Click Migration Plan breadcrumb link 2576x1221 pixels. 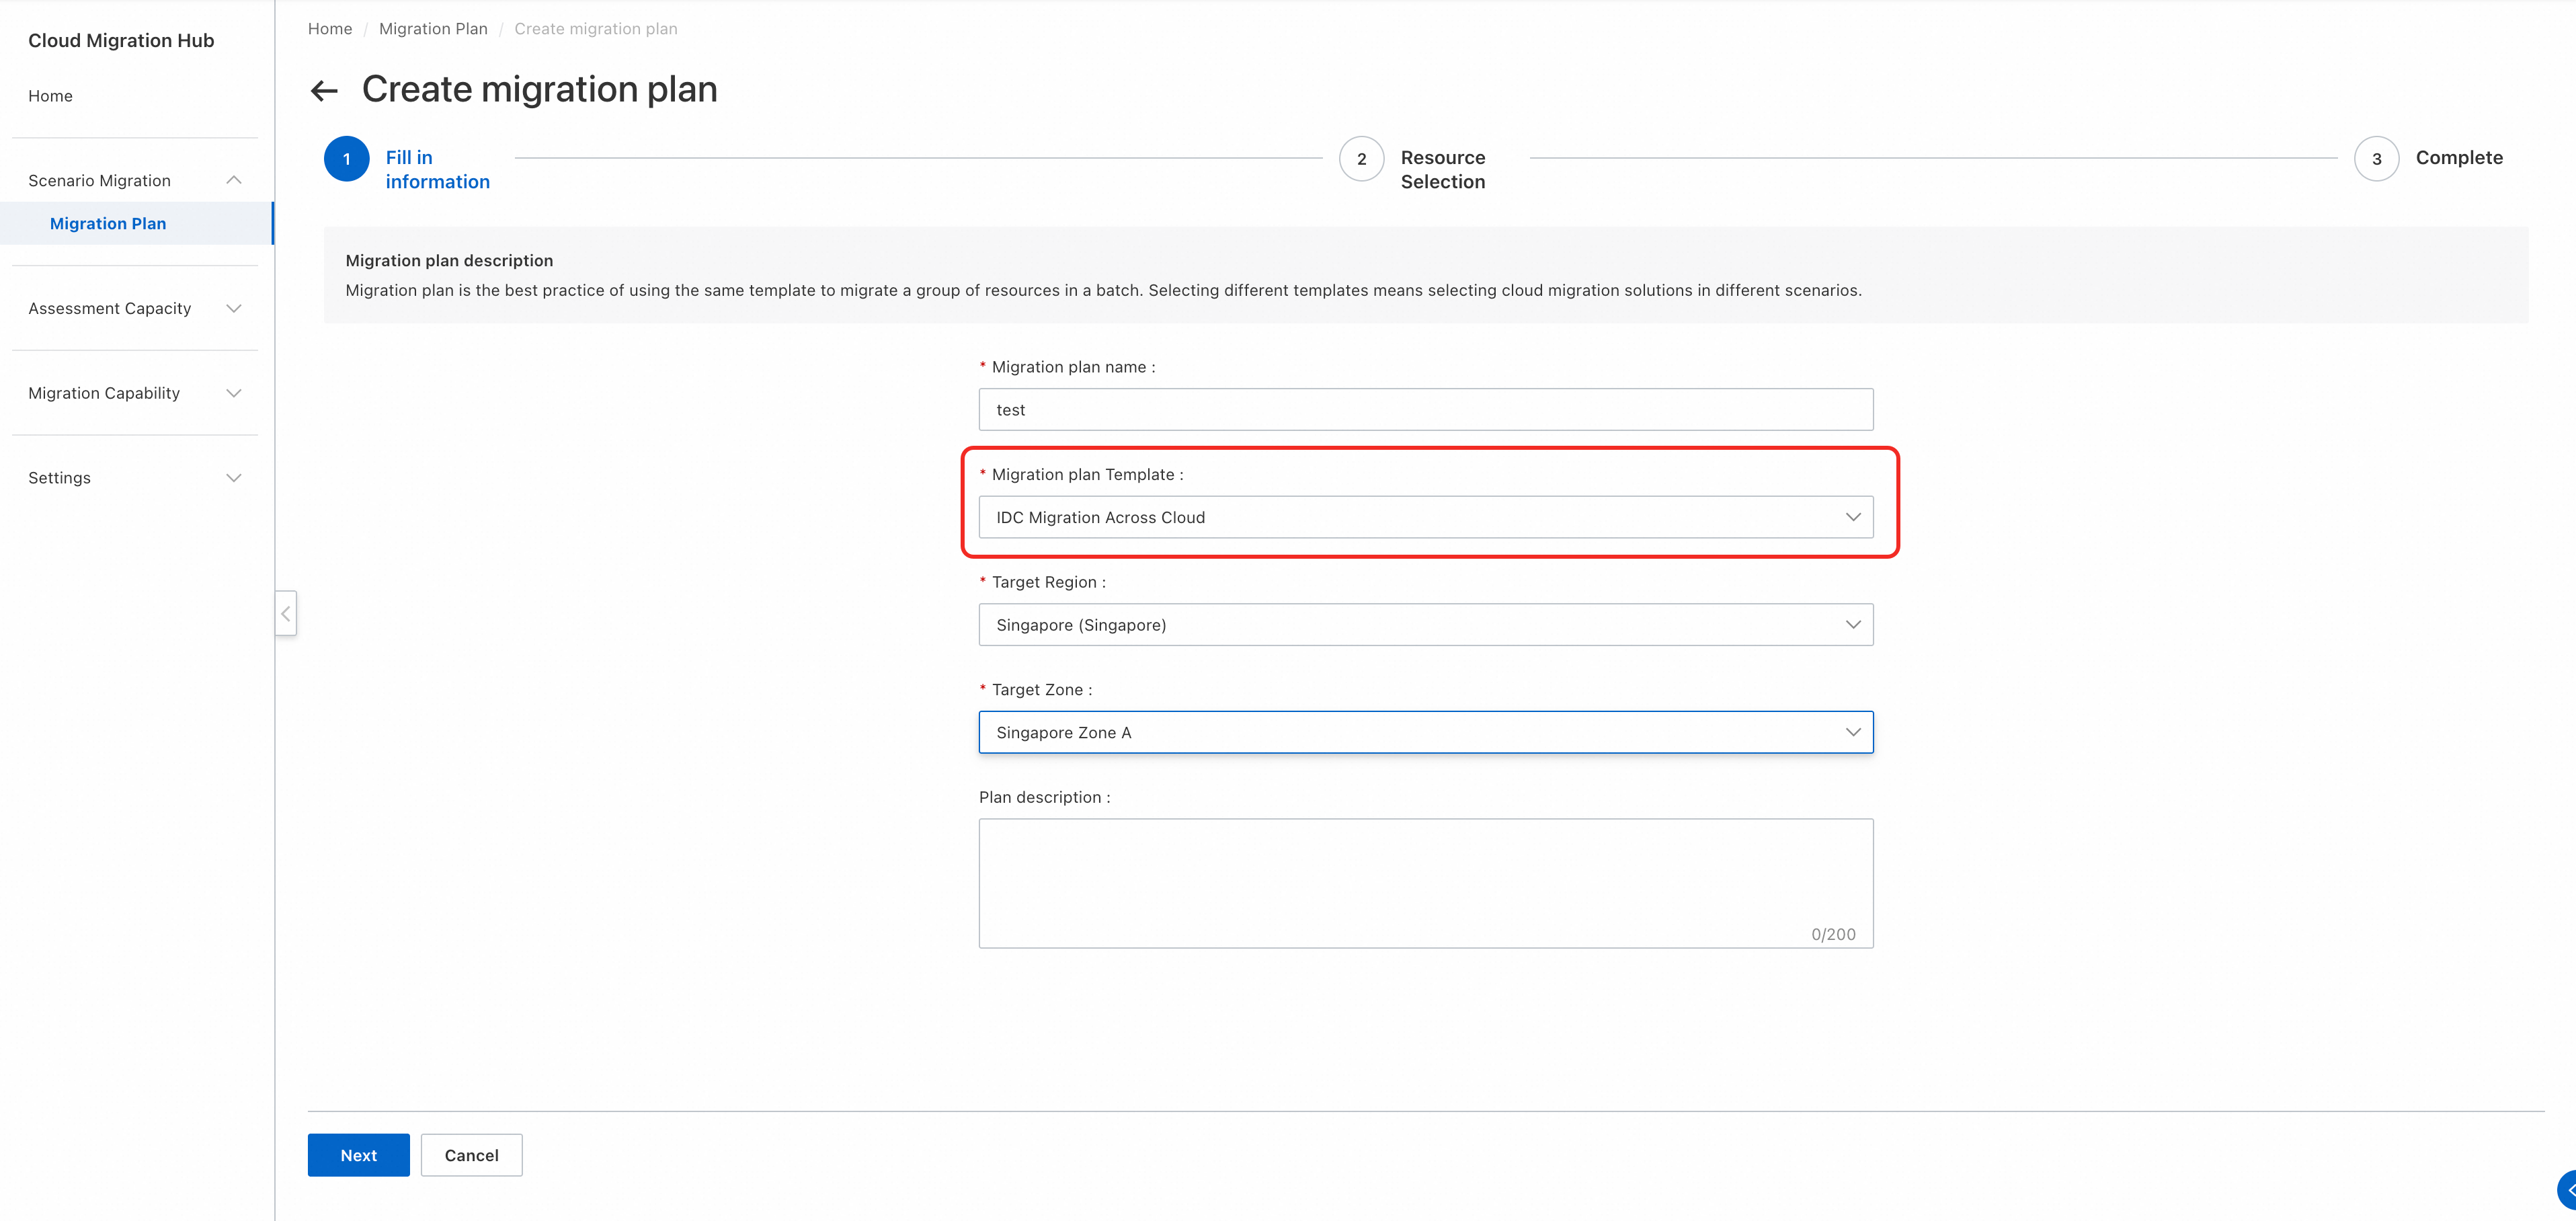click(x=433, y=29)
